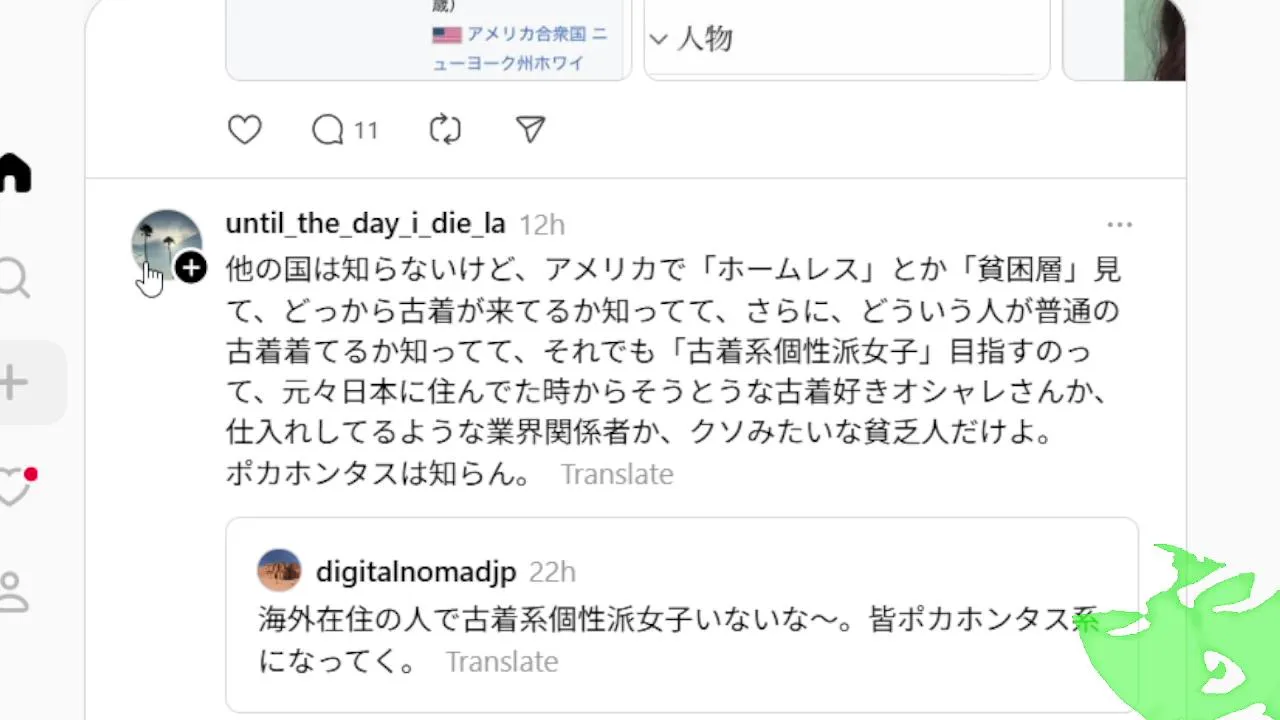
Task: Repost using the repost arrows icon
Action: [445, 130]
